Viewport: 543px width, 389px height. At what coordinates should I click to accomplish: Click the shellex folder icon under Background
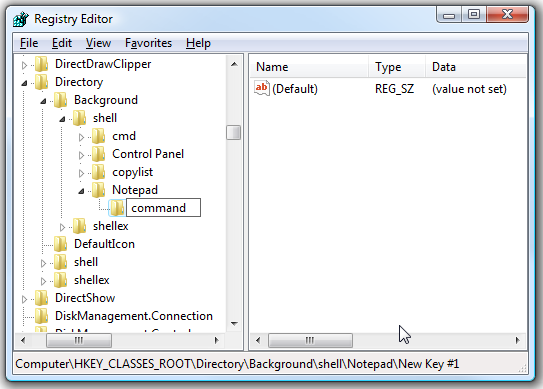[80, 226]
